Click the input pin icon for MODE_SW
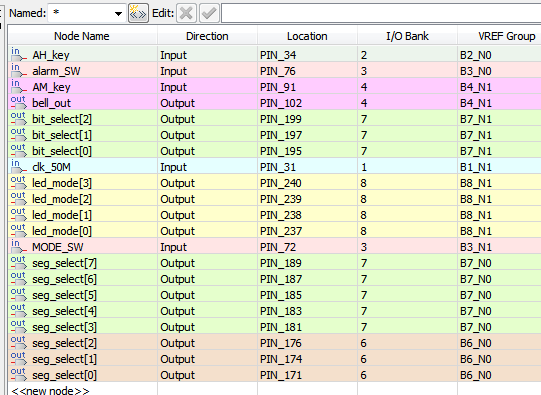The width and height of the screenshot is (541, 395). click(x=19, y=247)
